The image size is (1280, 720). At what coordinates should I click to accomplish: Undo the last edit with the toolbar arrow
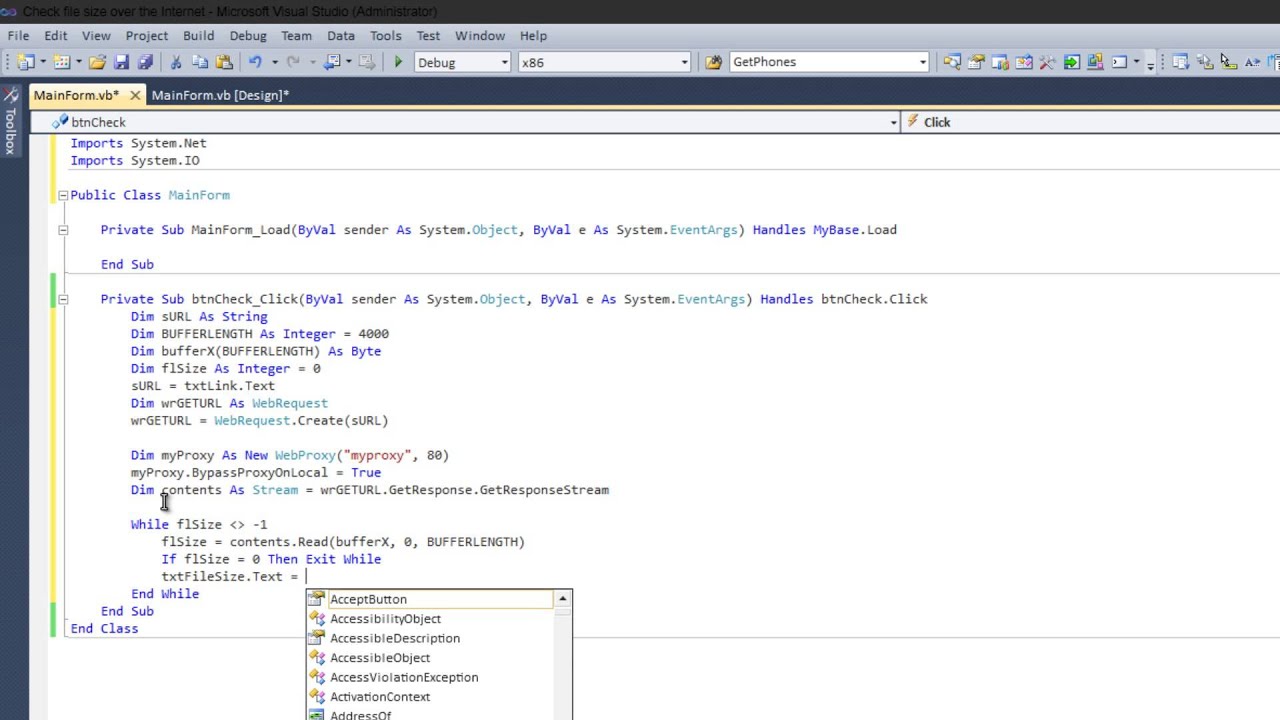coord(255,62)
